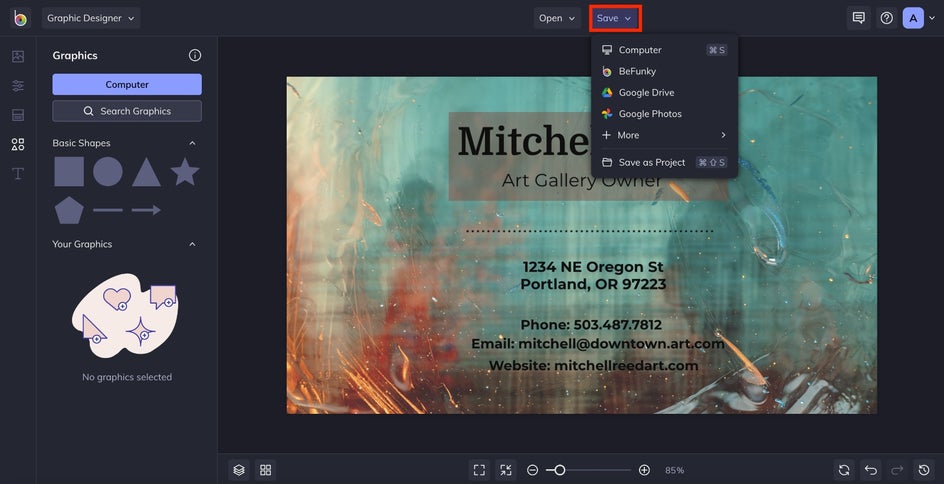
Task: Open the Text tool in sidebar
Action: coord(18,174)
